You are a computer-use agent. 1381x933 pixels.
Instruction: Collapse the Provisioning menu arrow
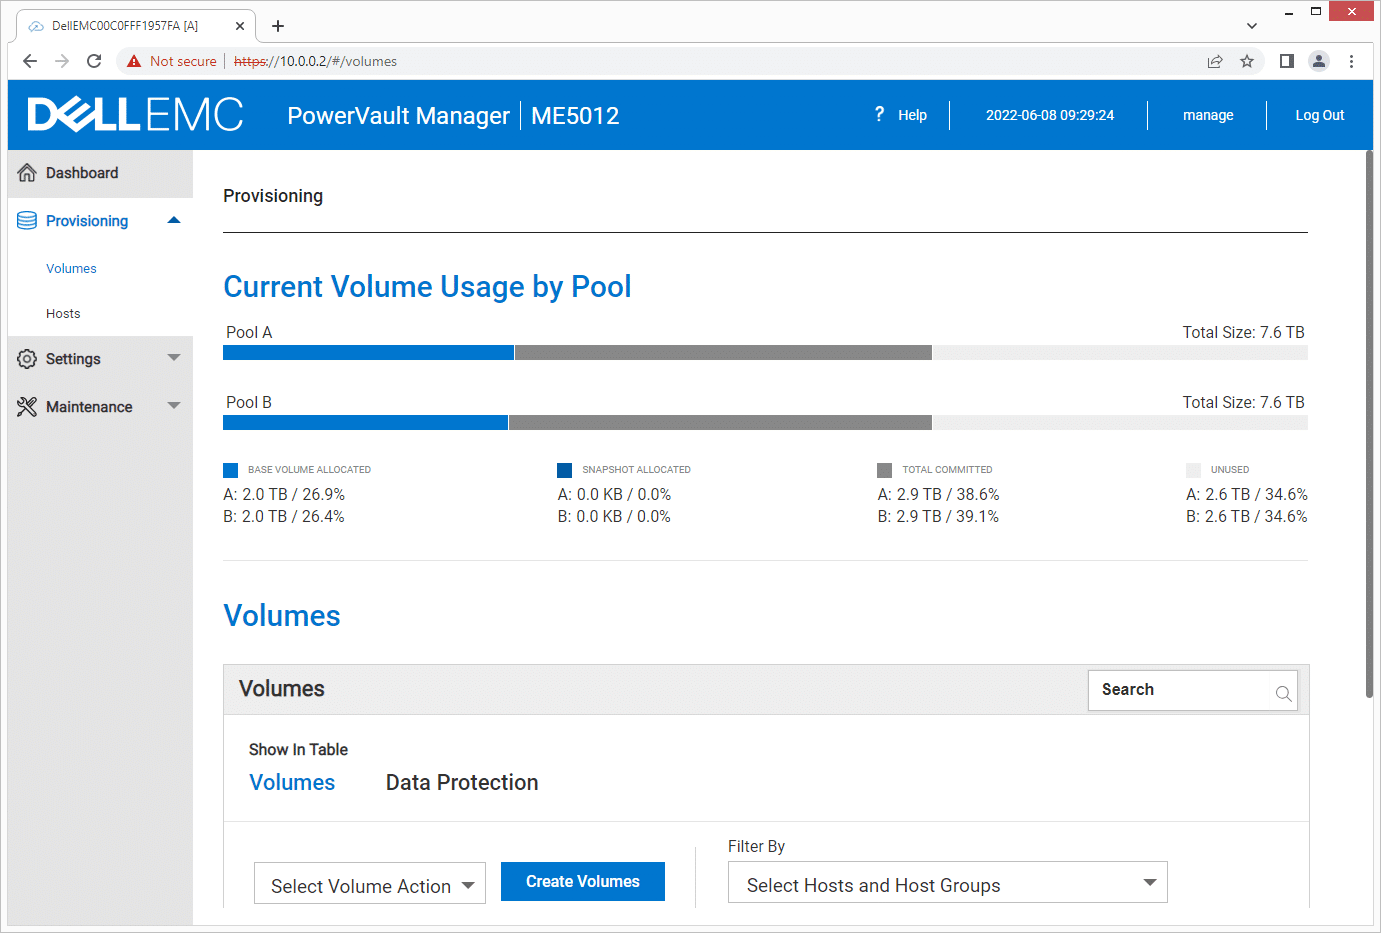pyautogui.click(x=174, y=220)
